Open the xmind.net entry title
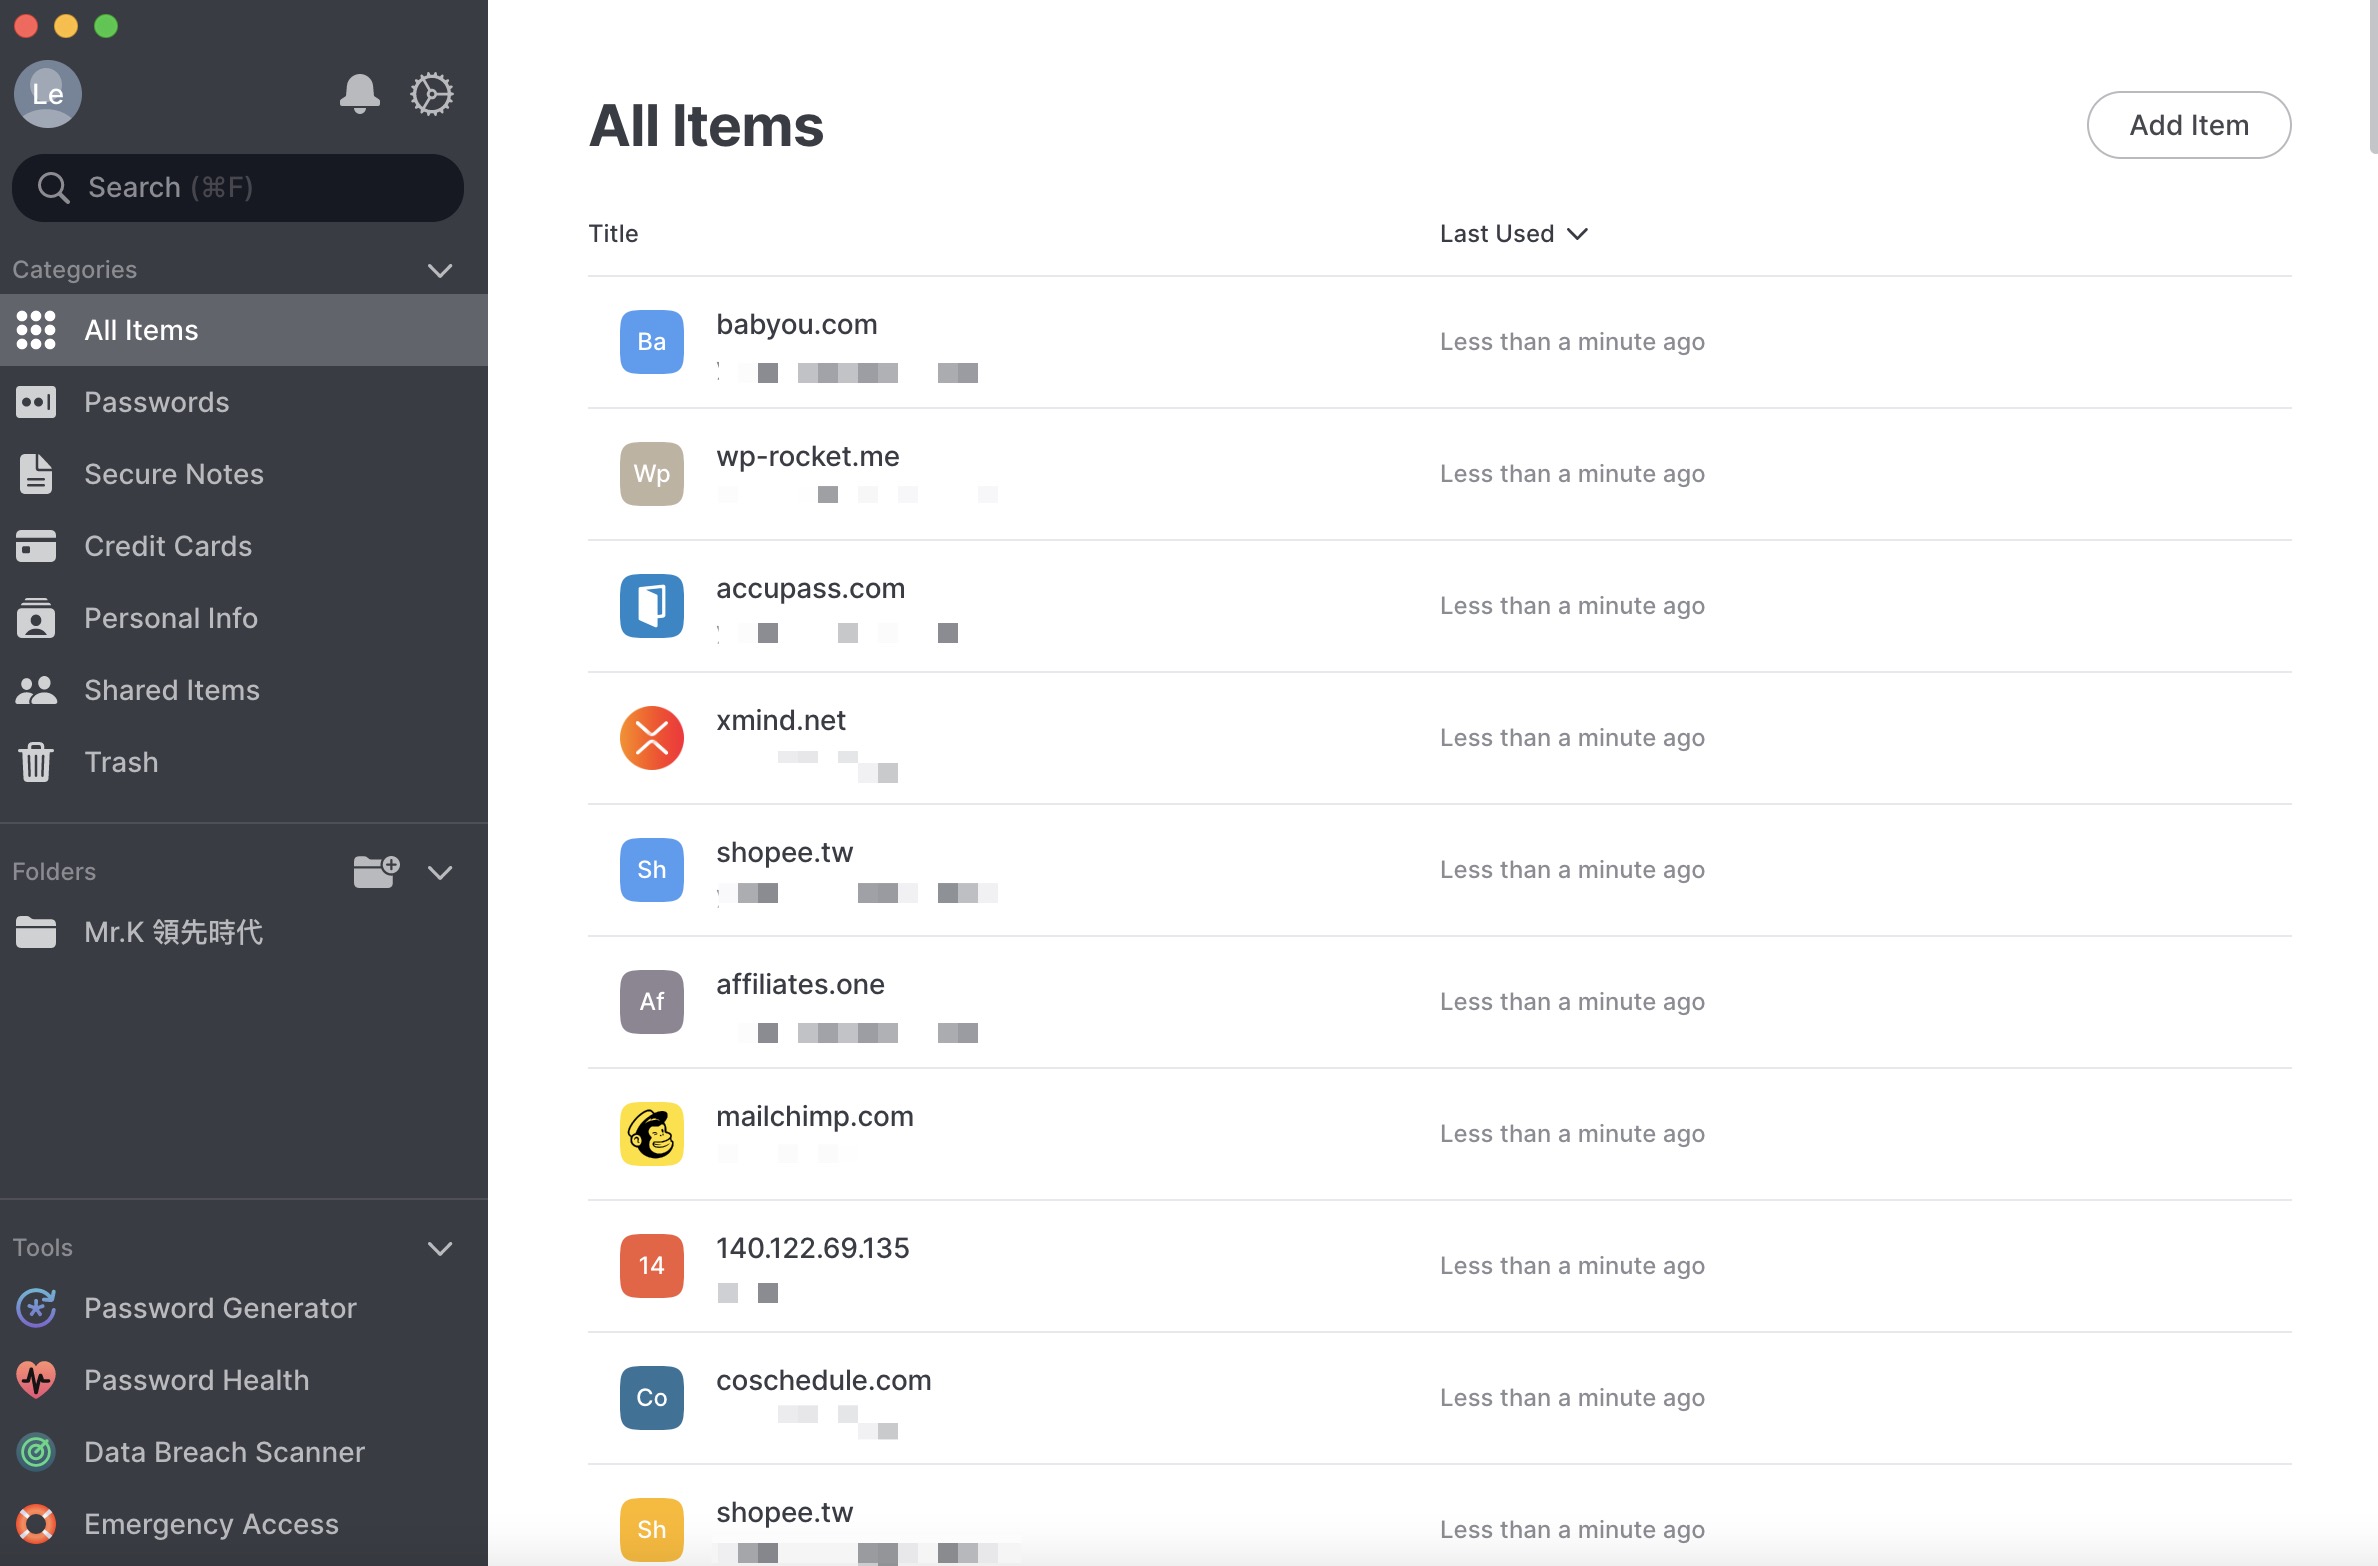The height and width of the screenshot is (1566, 2378). point(781,720)
